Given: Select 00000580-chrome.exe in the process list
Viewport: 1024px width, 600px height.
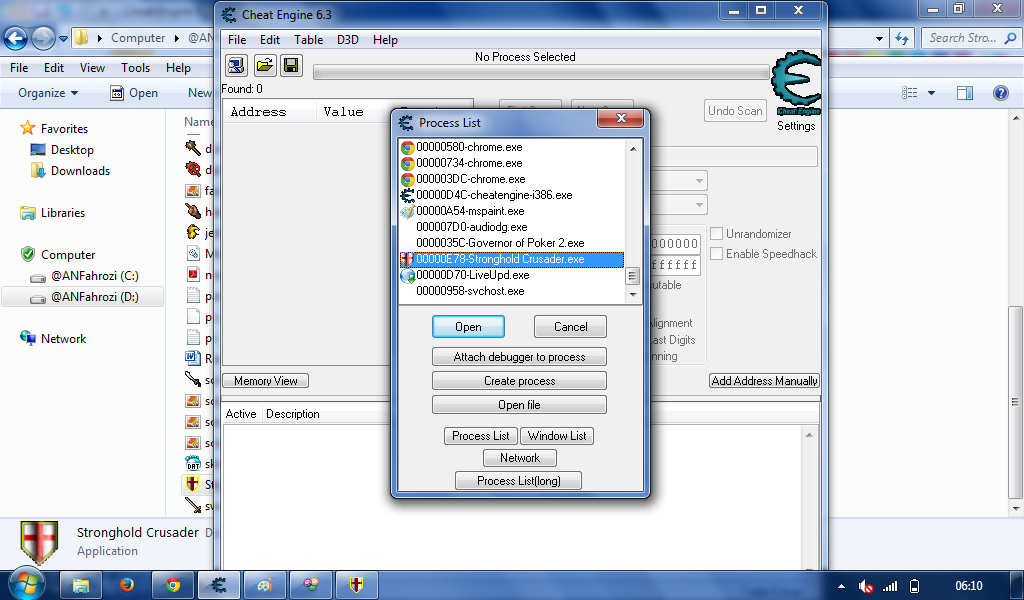Looking at the screenshot, I should 511,147.
